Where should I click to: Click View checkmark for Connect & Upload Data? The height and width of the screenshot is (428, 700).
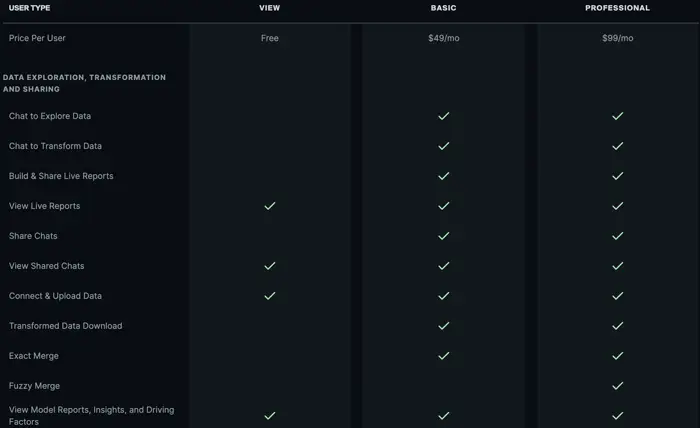click(269, 296)
